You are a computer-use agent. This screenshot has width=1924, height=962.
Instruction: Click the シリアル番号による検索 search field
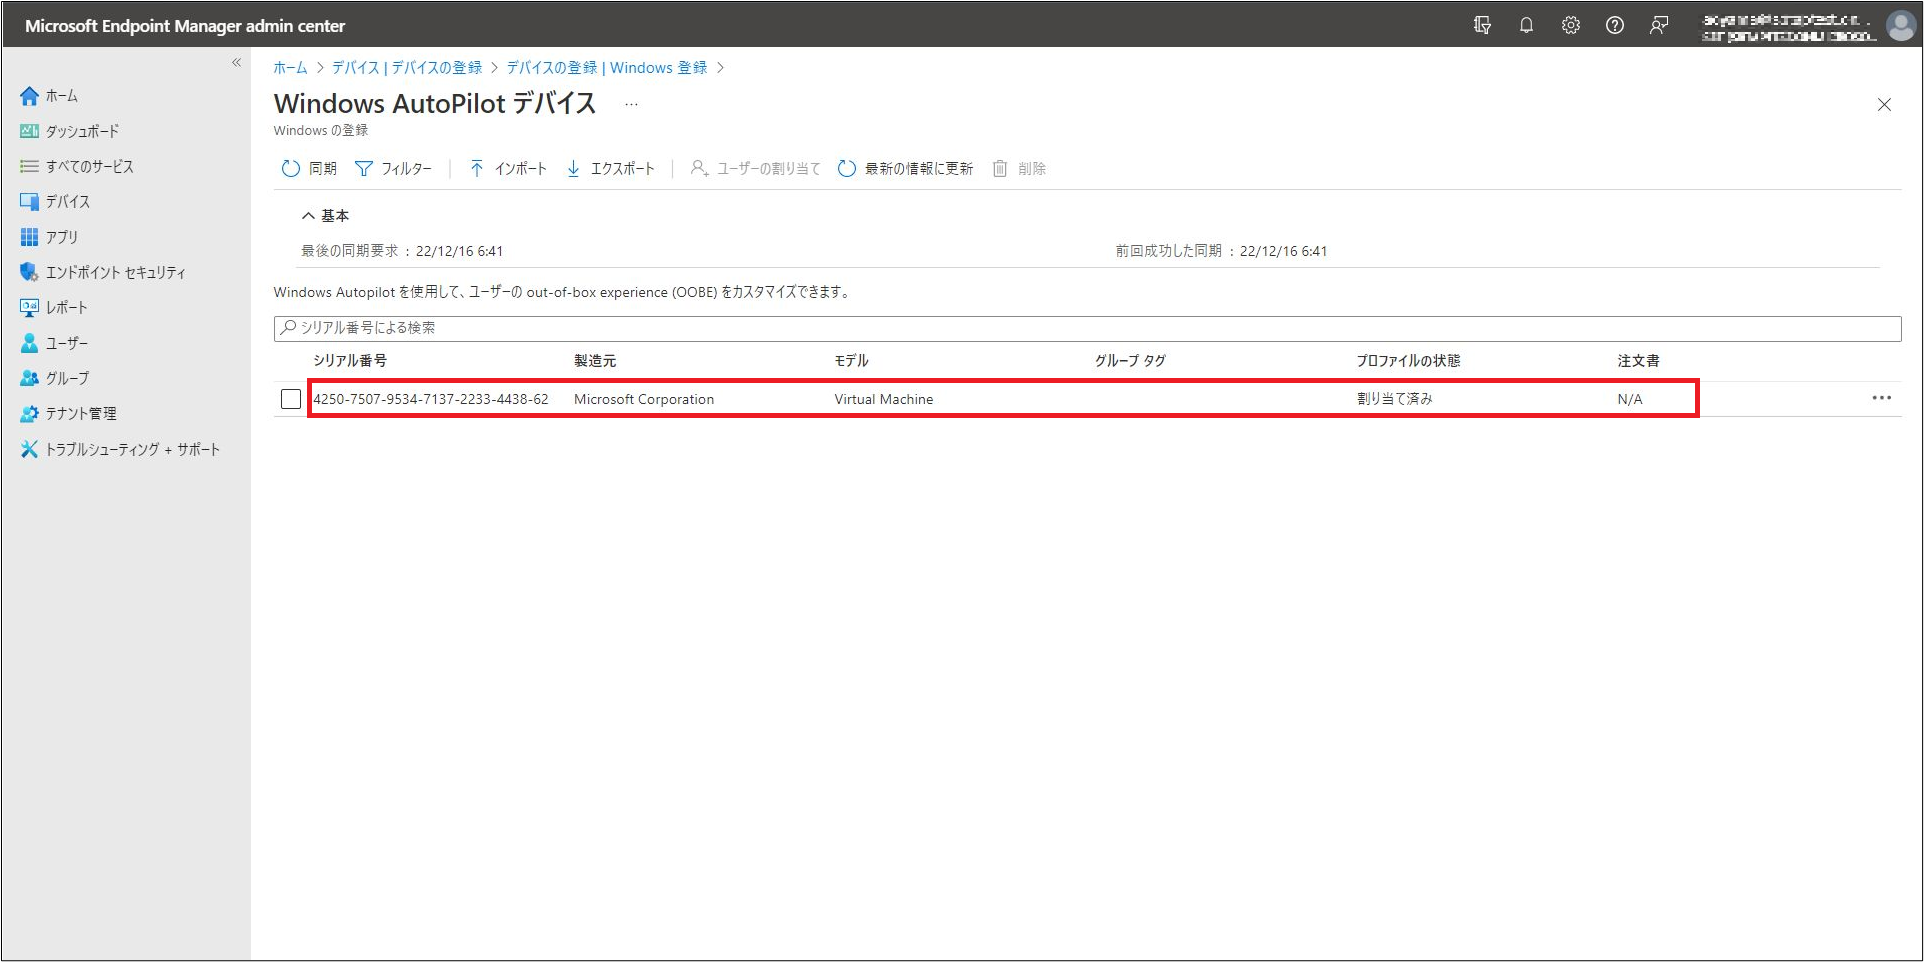[1087, 328]
